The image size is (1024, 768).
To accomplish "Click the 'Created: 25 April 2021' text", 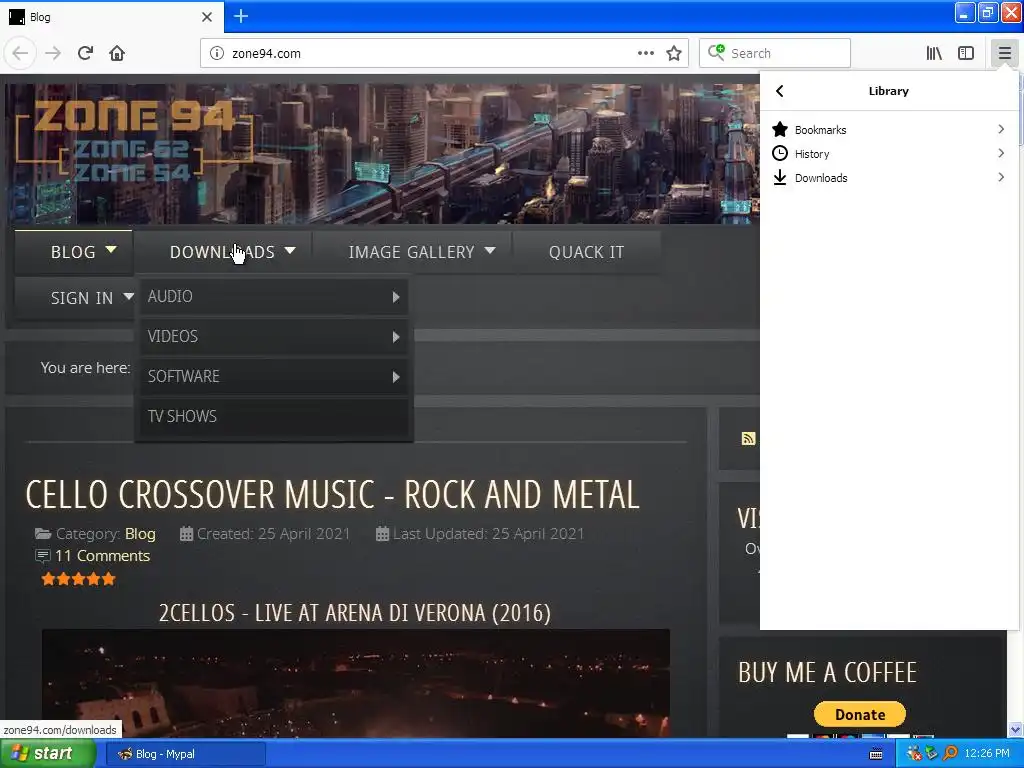I will click(x=273, y=534).
